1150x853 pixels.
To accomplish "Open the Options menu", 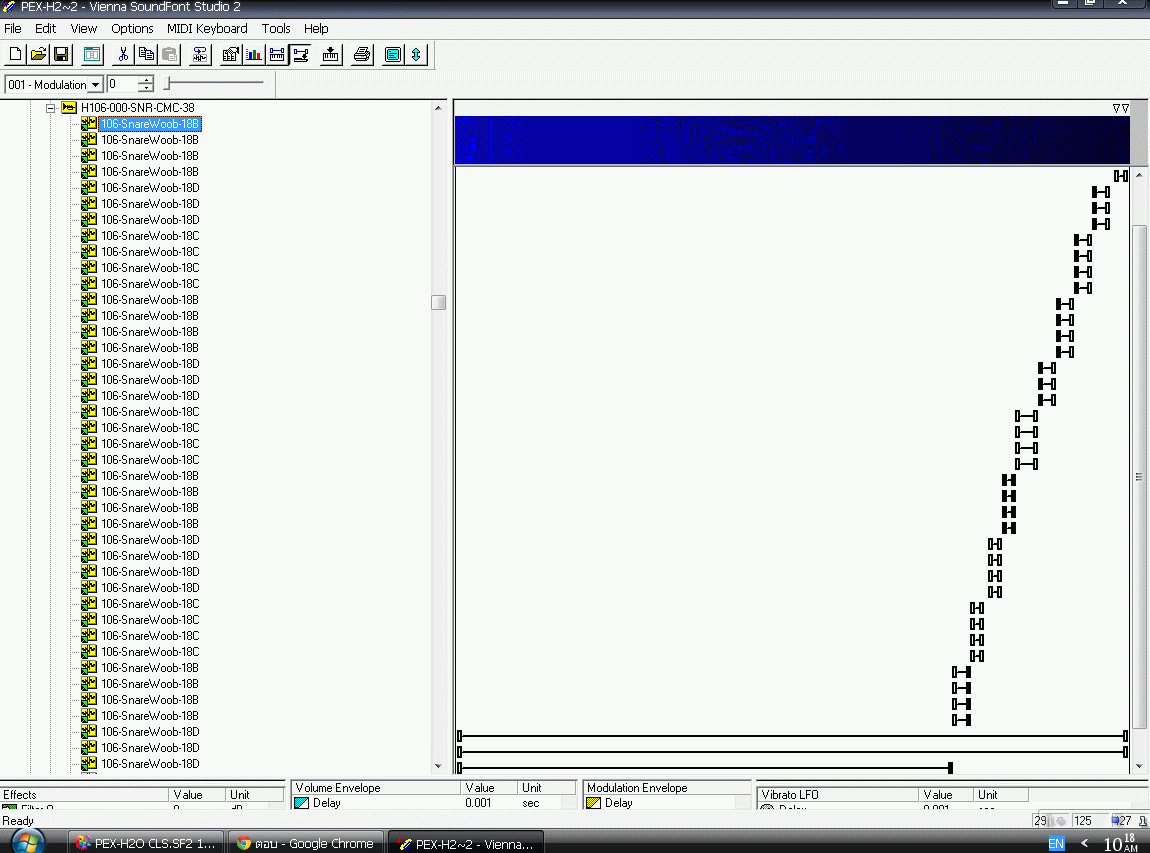I will [x=132, y=29].
